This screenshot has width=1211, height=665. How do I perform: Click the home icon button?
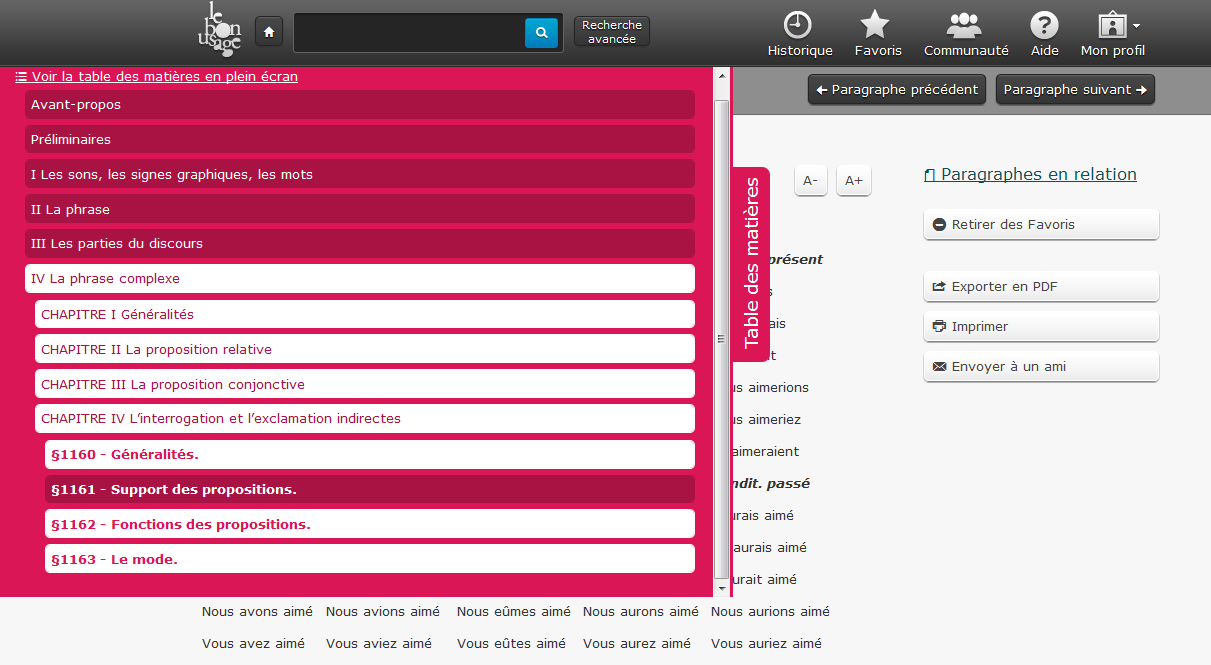coord(268,32)
